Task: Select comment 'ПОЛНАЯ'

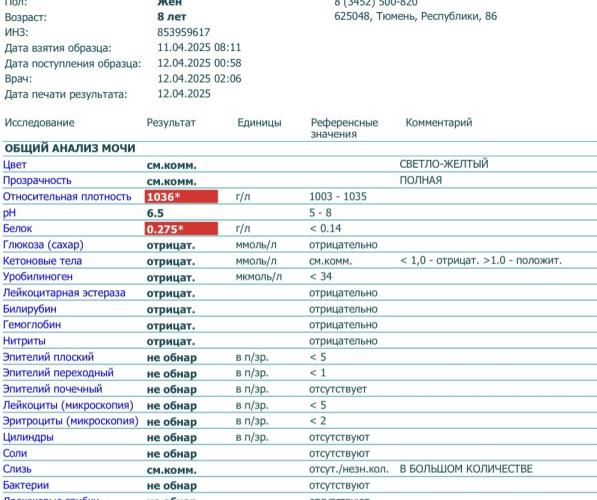Action: (x=421, y=180)
